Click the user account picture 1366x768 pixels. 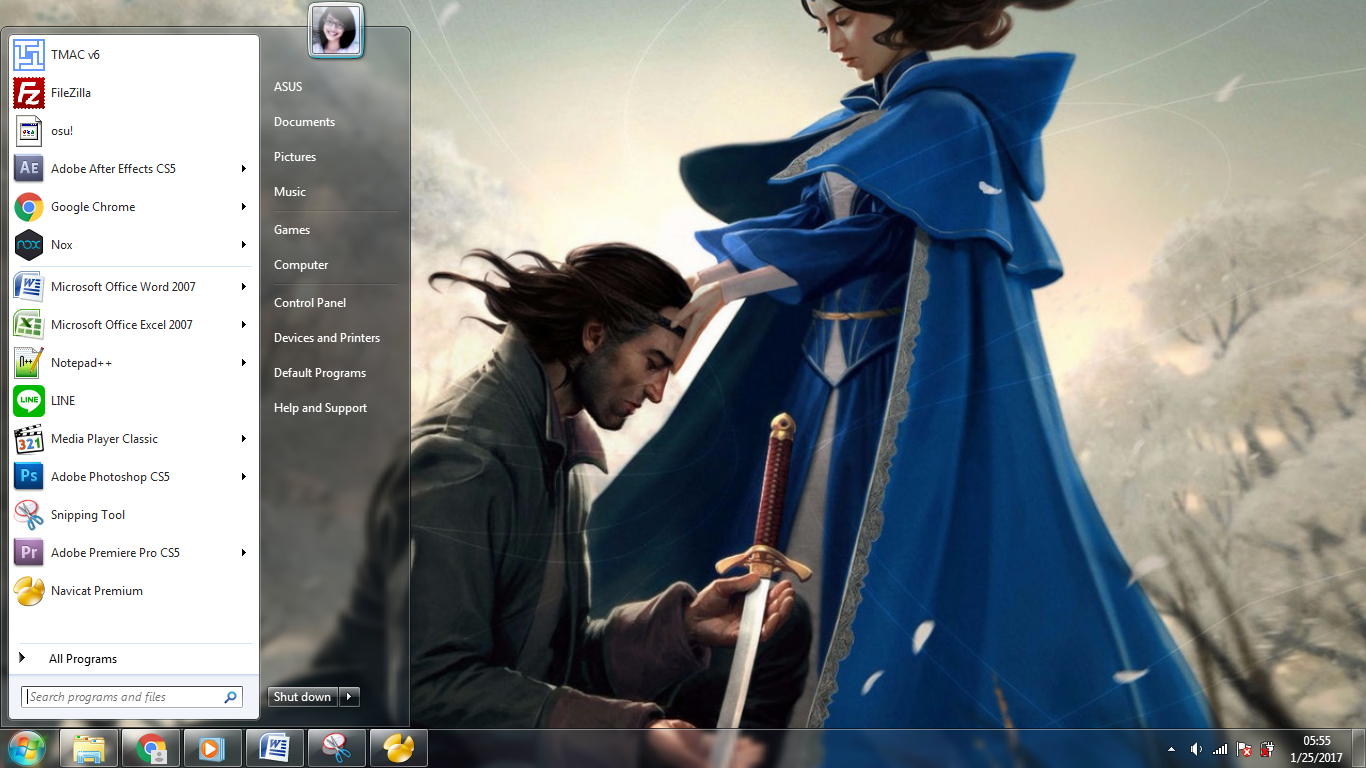pos(336,30)
